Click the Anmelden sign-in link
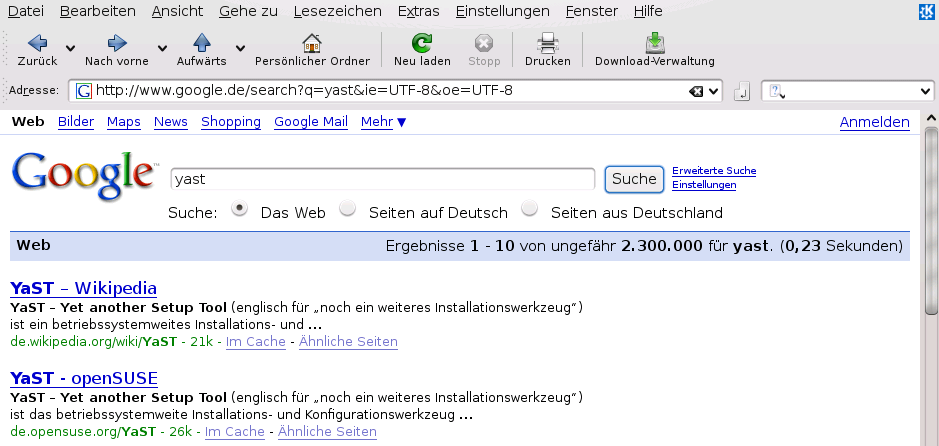Image resolution: width=939 pixels, height=446 pixels. [x=874, y=123]
